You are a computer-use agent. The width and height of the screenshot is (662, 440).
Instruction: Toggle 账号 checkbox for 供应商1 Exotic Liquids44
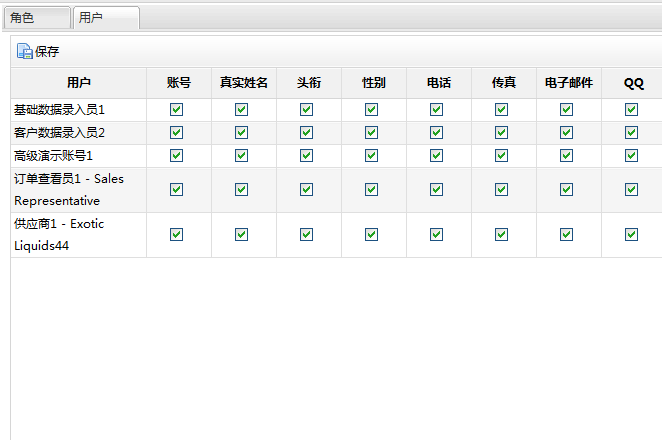tap(176, 234)
